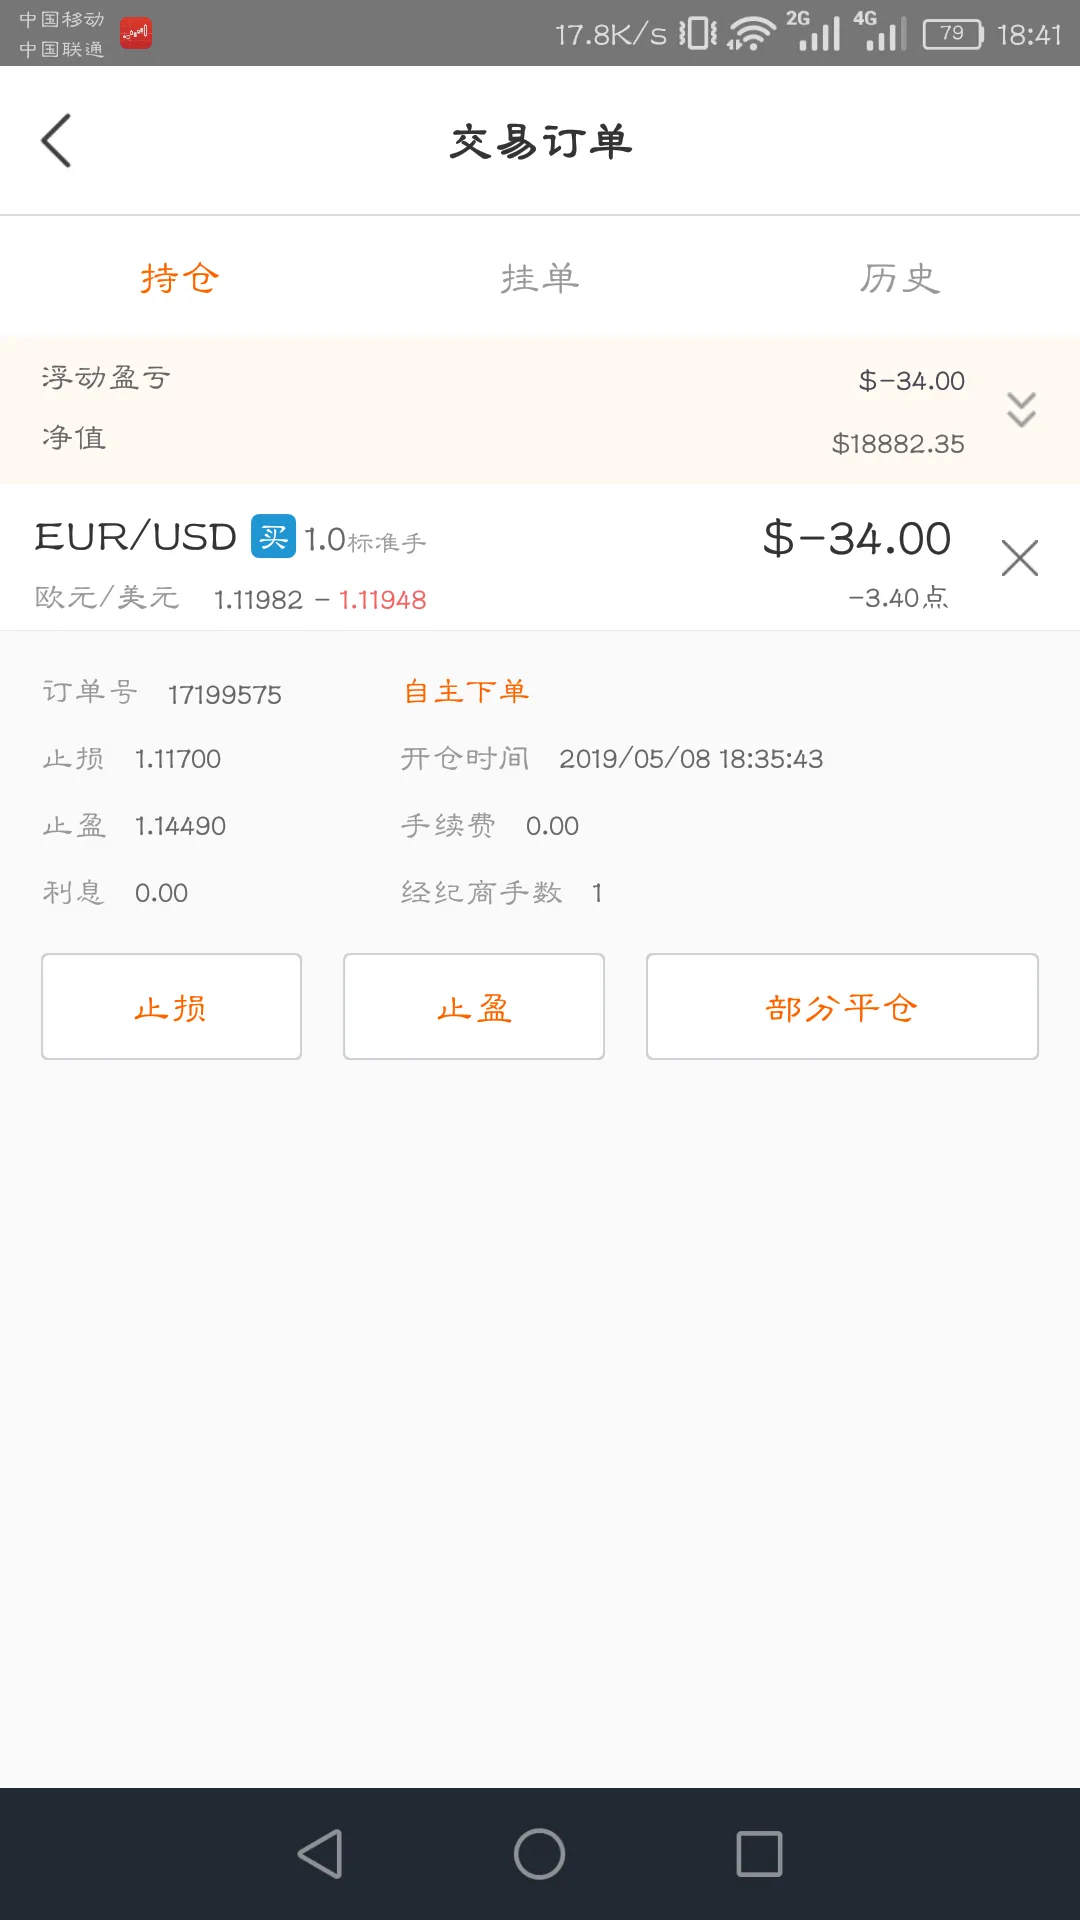This screenshot has width=1080, height=1920.
Task: Tap the Android back navigation triangle
Action: click(321, 1854)
